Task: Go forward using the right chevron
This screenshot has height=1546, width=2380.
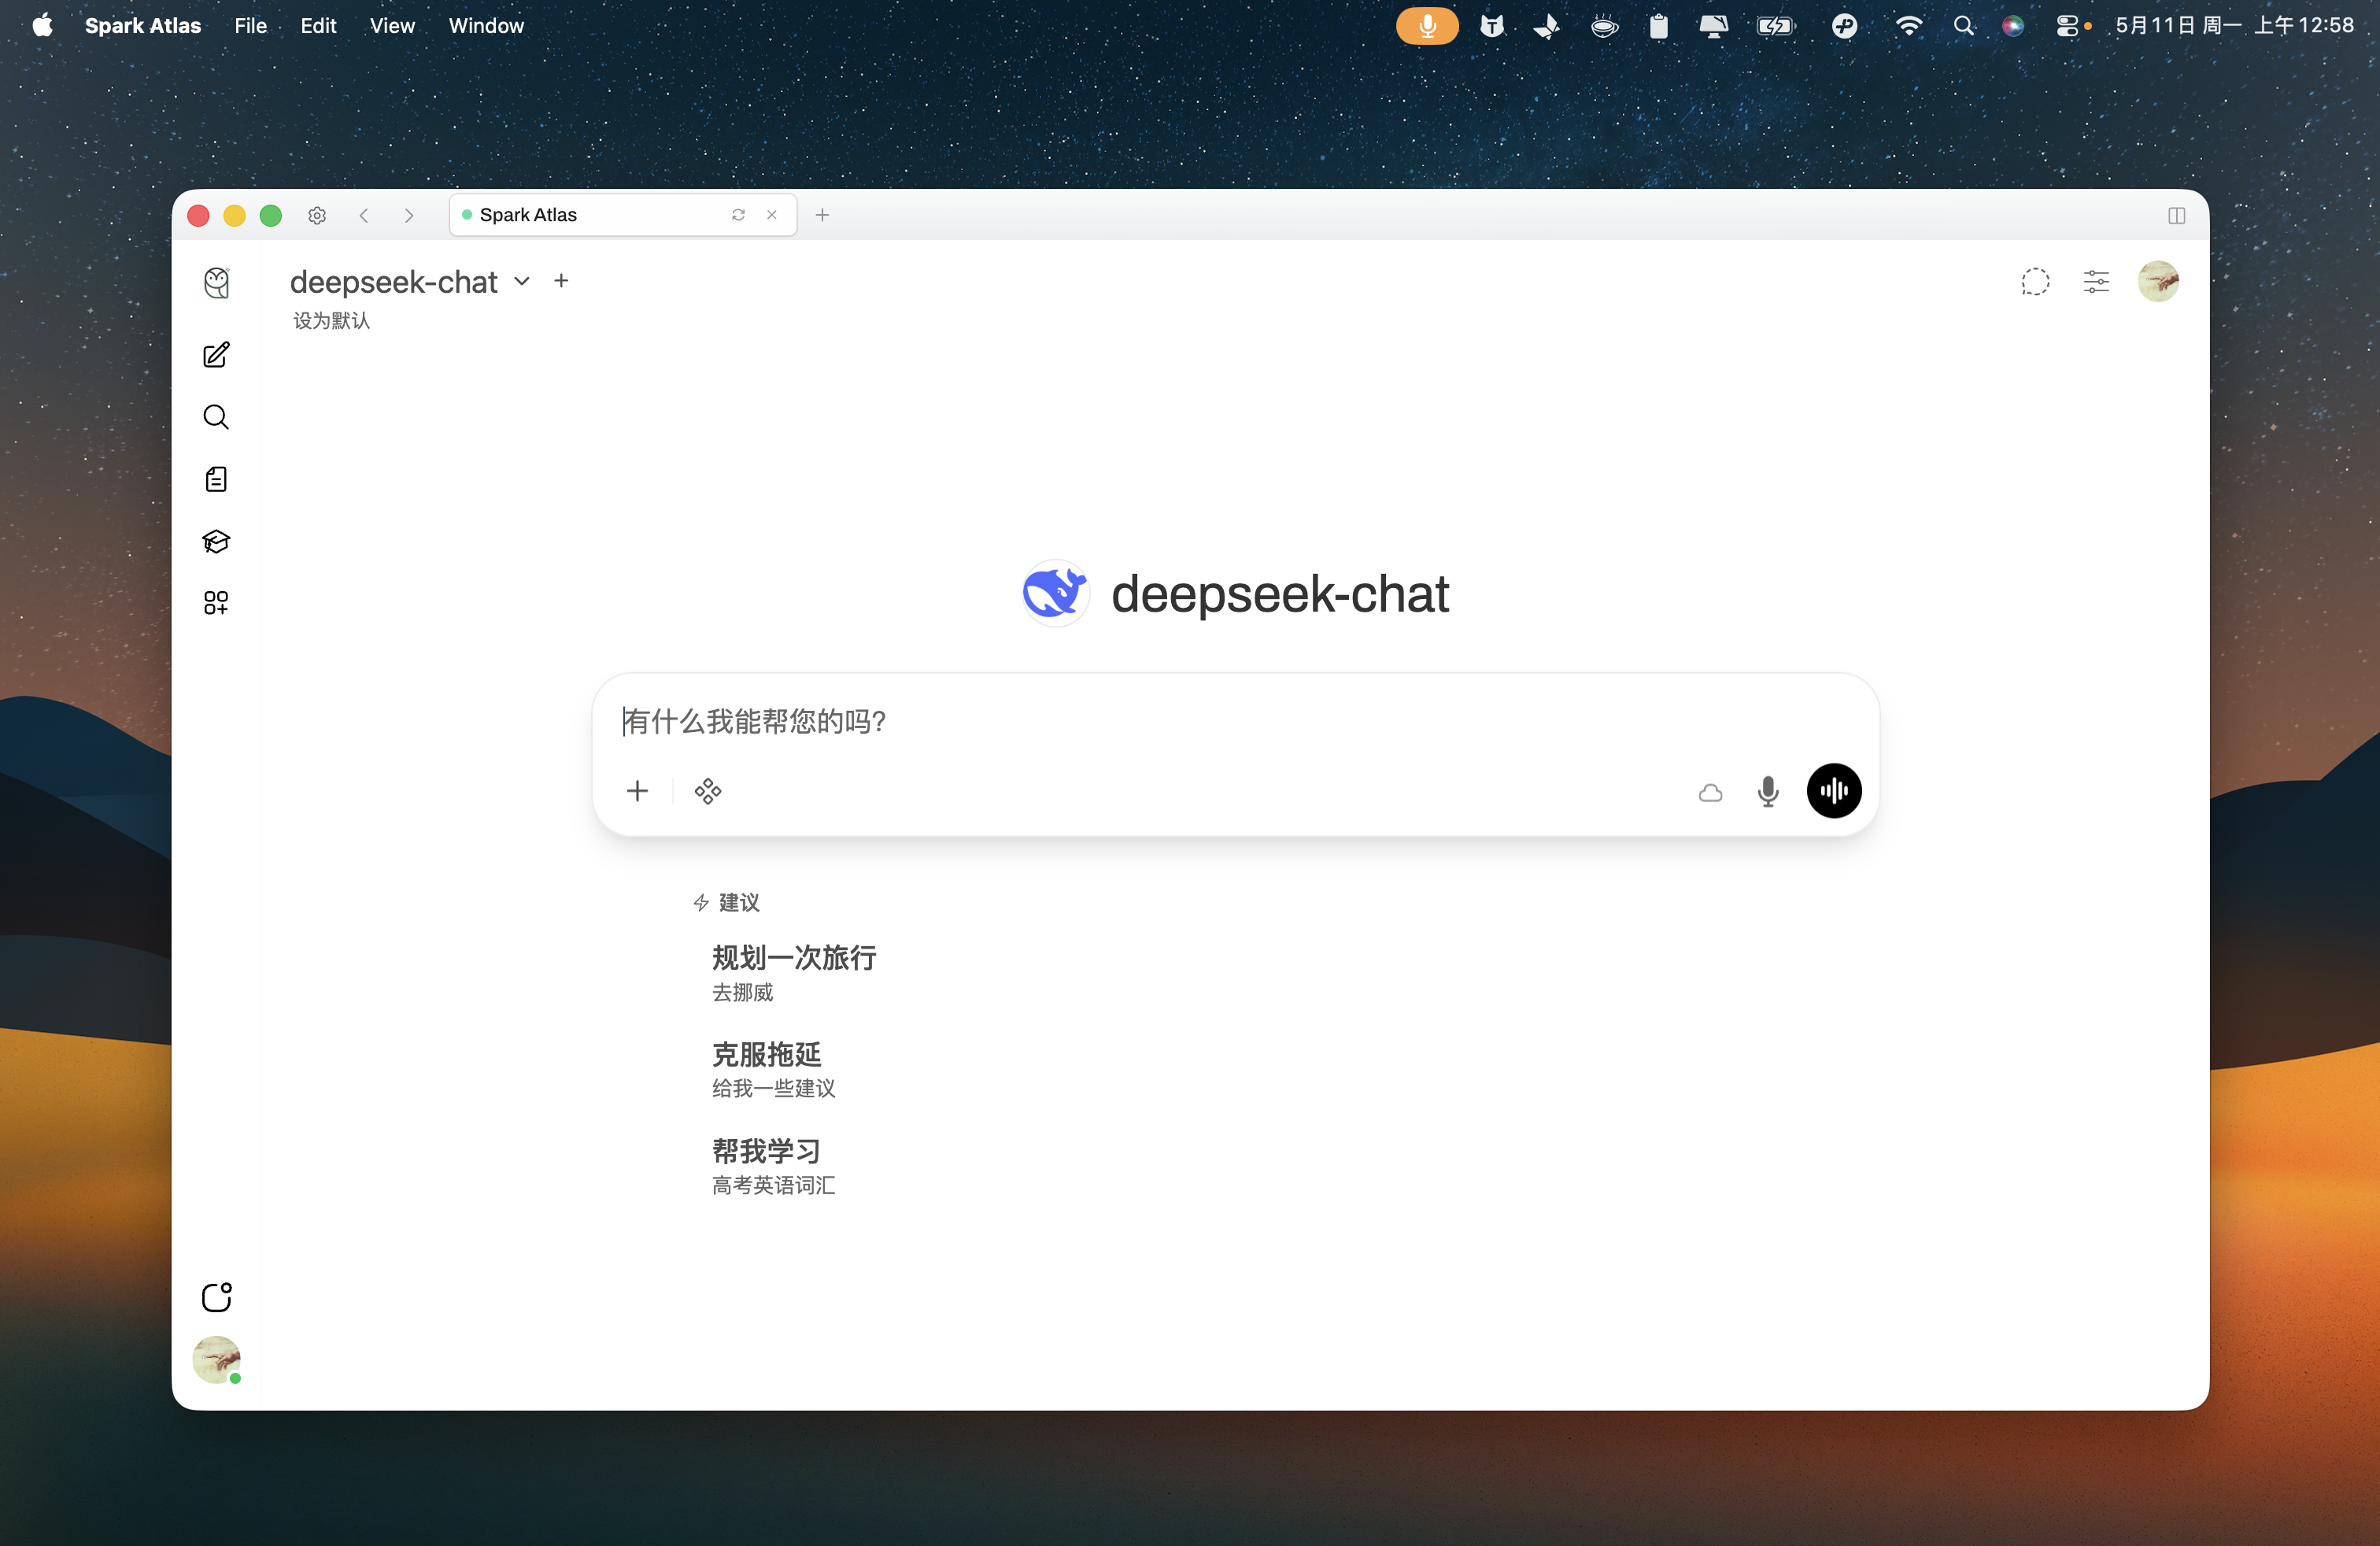Action: click(409, 215)
